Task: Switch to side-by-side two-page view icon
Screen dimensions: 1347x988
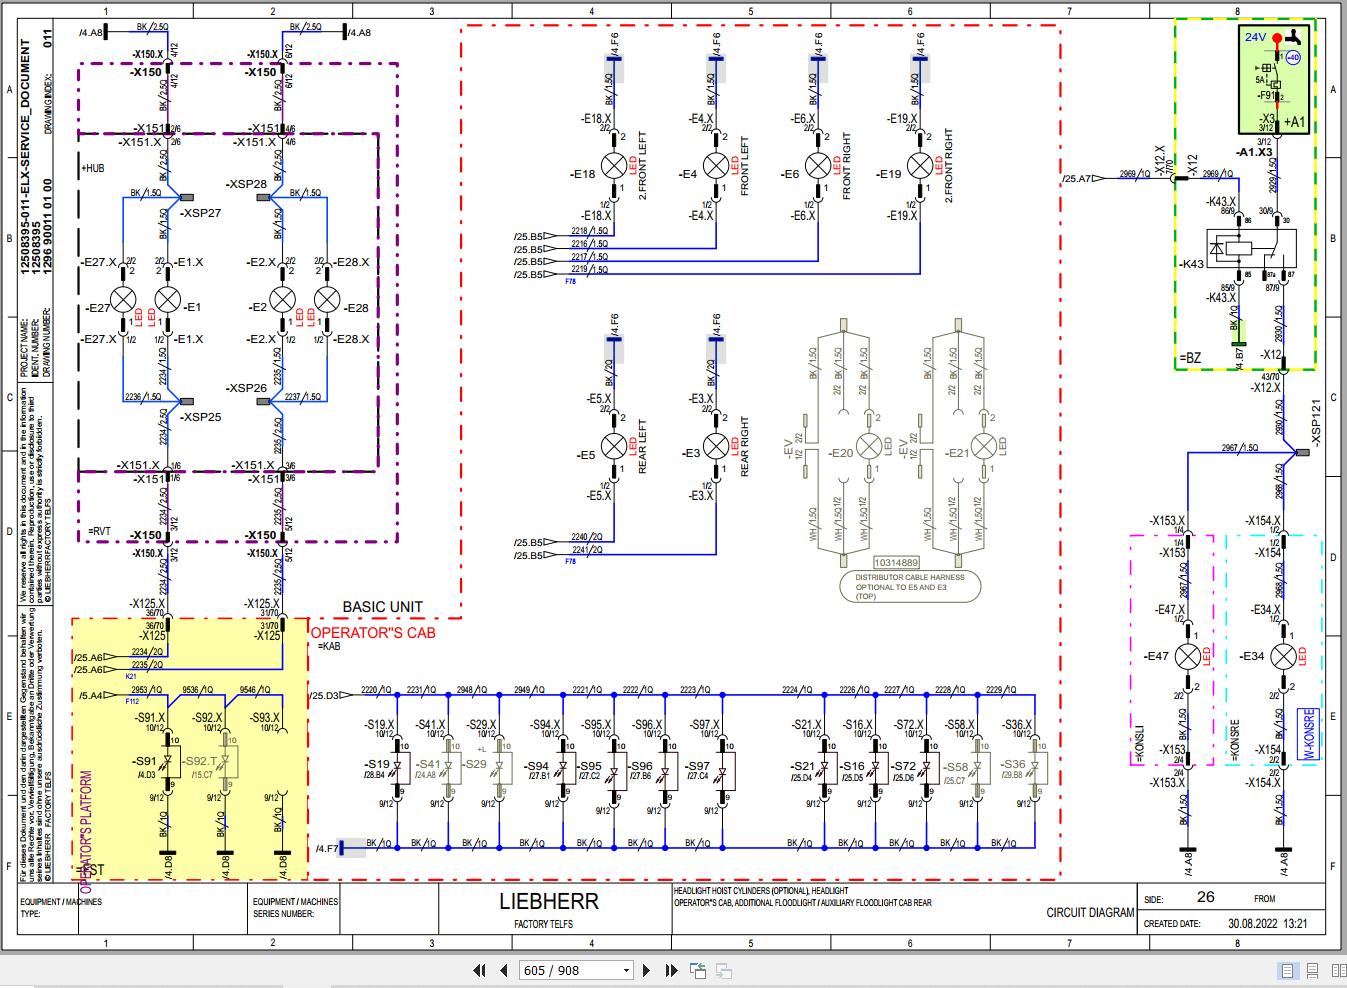Action: click(x=1339, y=970)
